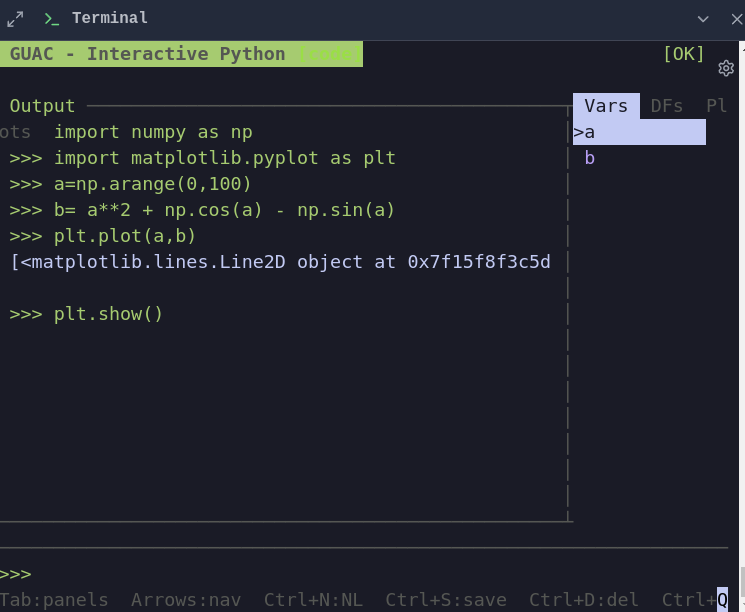Click the [code] mode label
Viewport: 745px width, 612px height.
pyautogui.click(x=330, y=54)
